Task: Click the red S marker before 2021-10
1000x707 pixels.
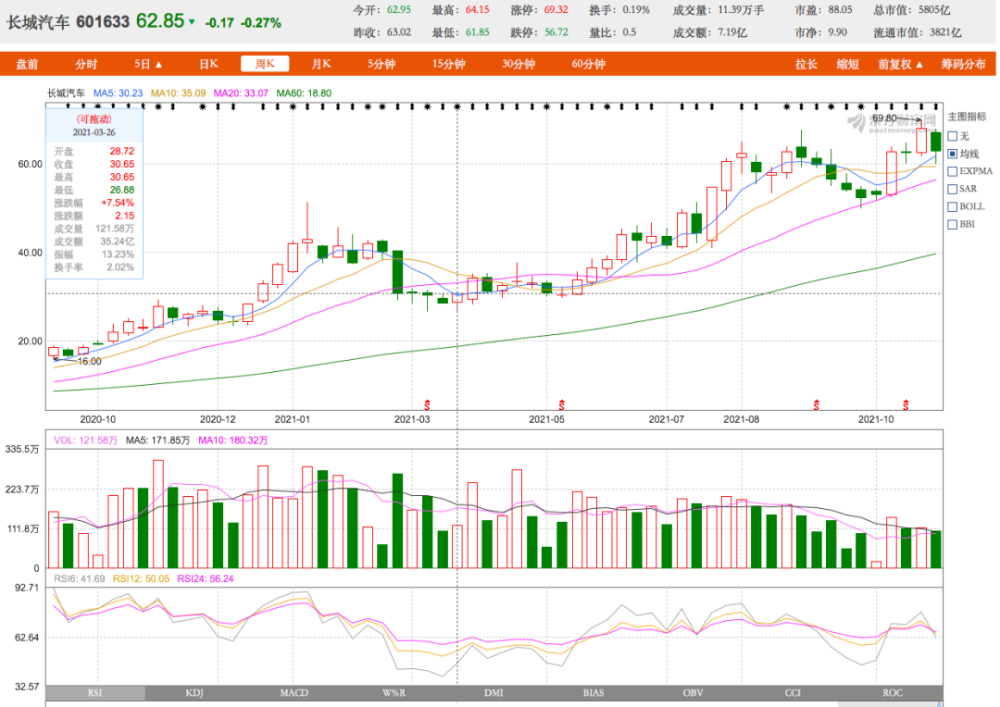Action: tap(816, 405)
